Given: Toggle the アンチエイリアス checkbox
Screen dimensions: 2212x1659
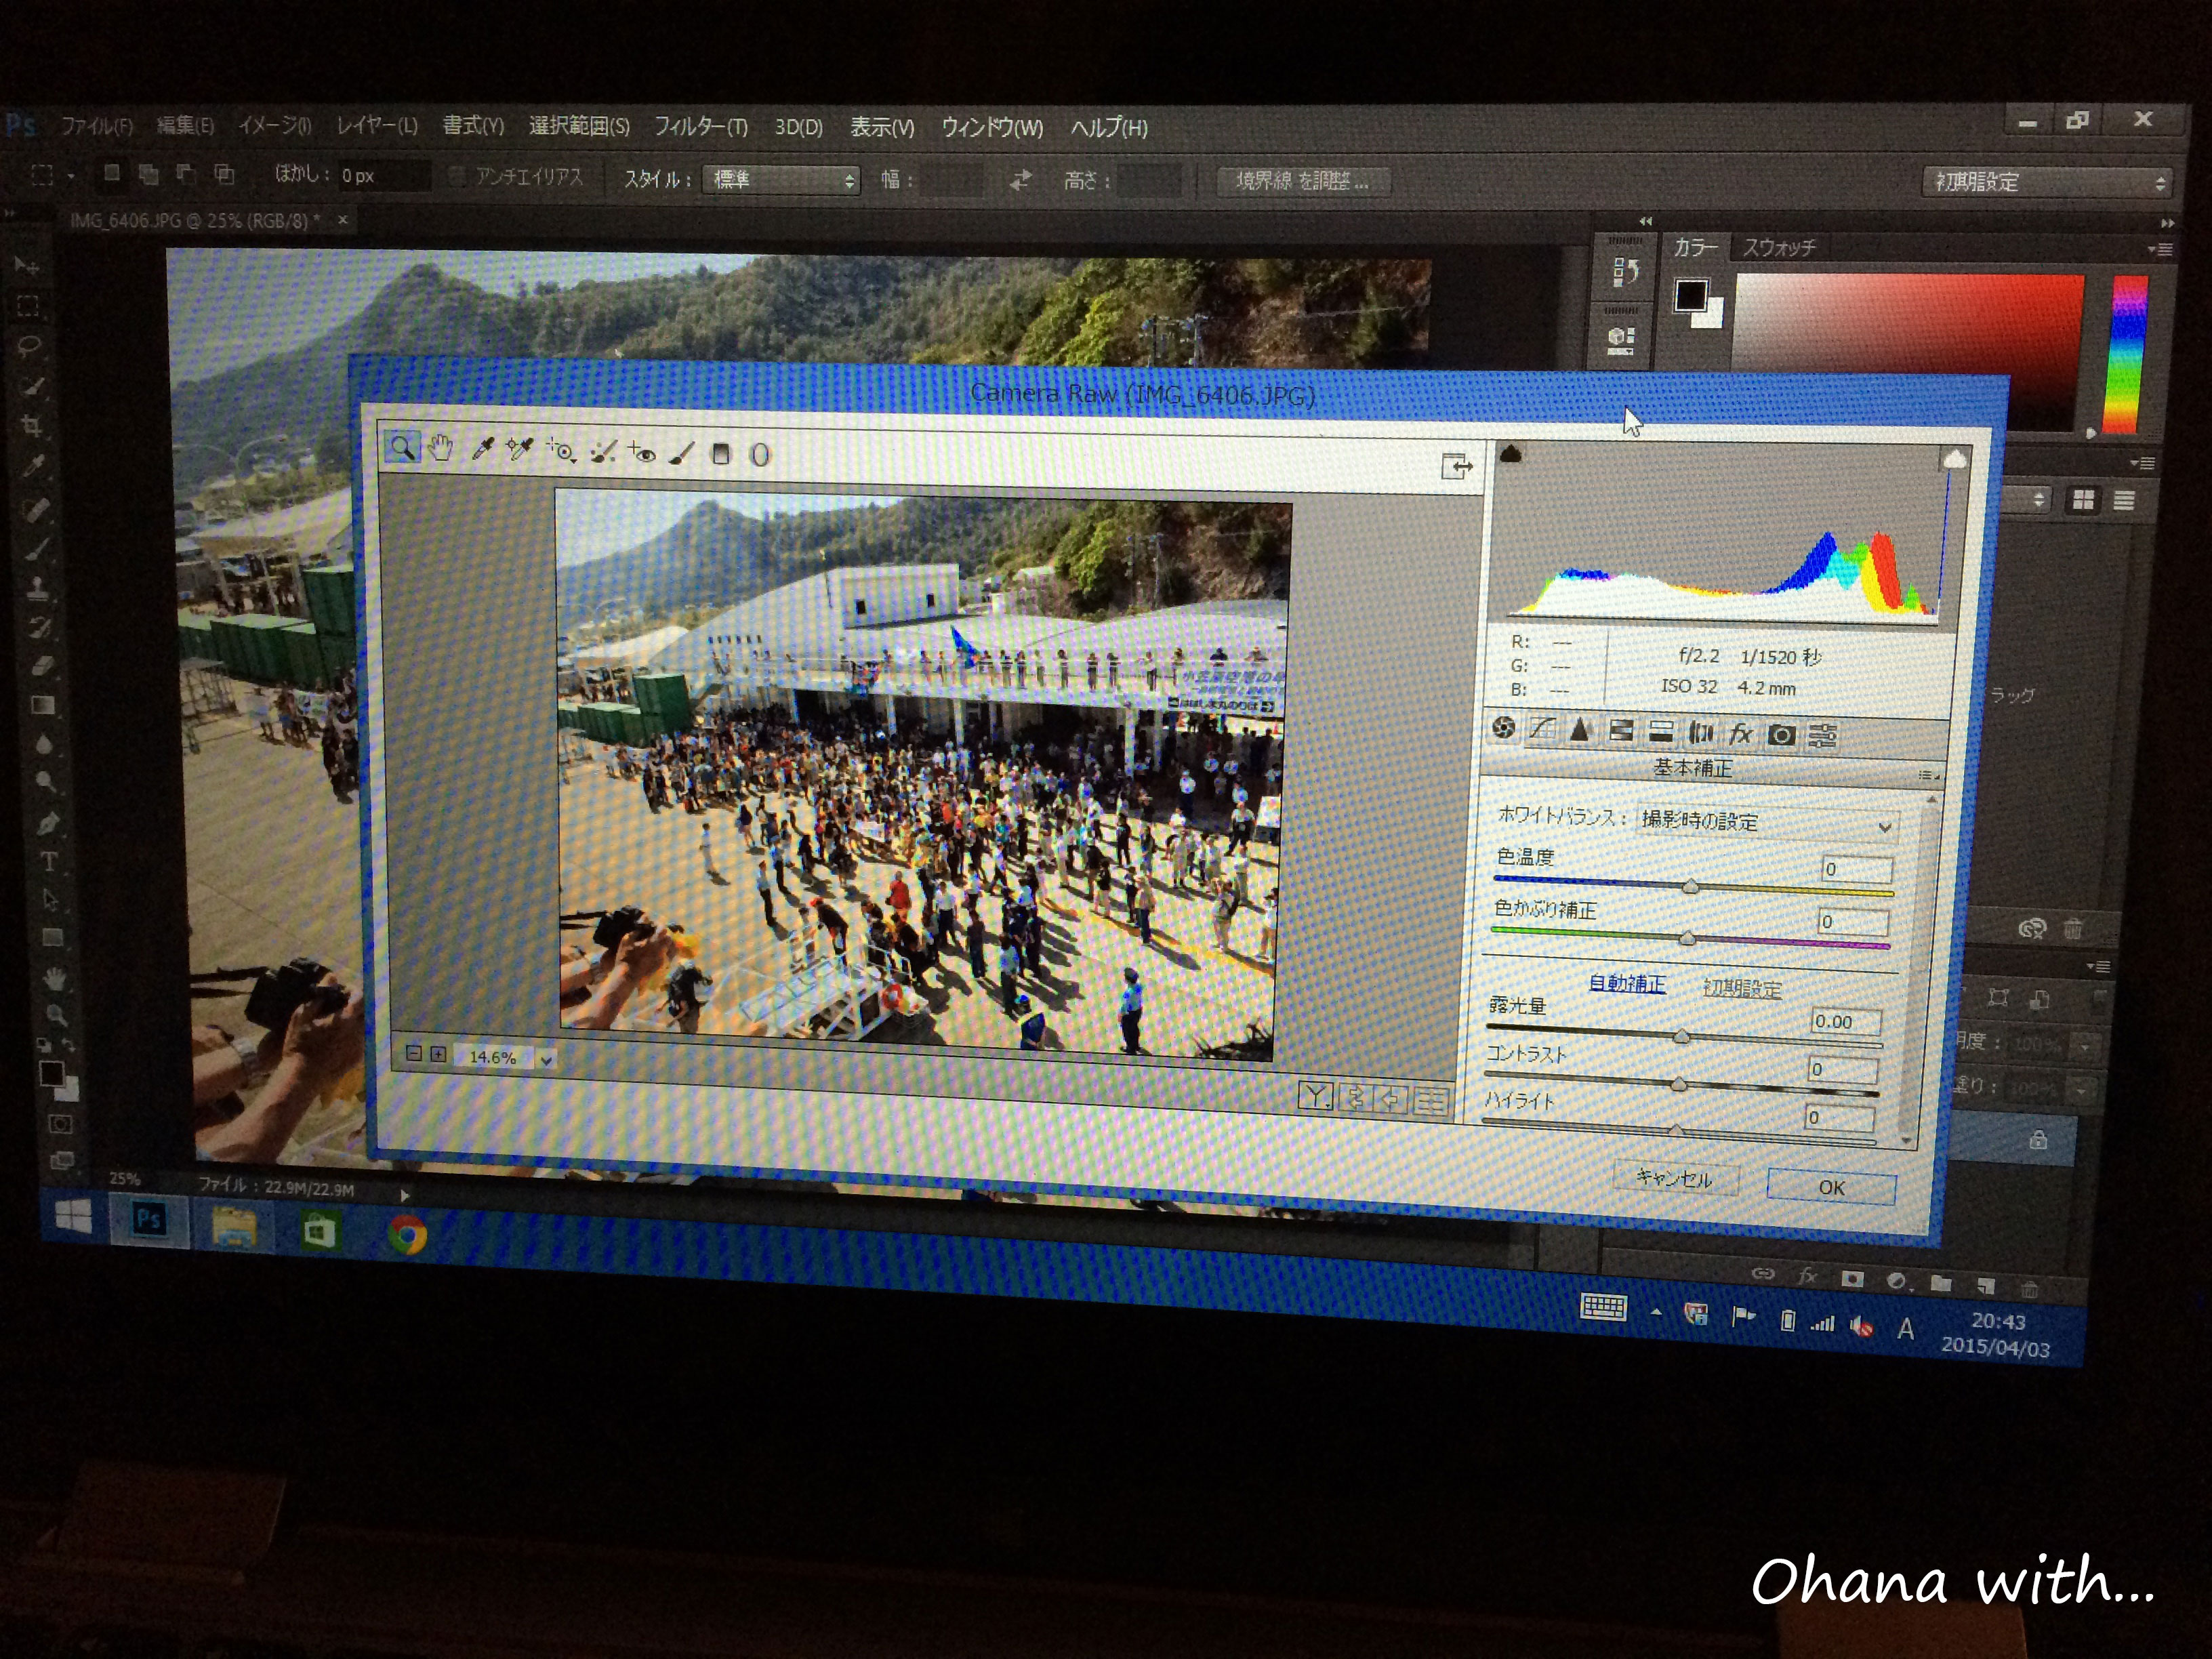Looking at the screenshot, I should click(457, 176).
